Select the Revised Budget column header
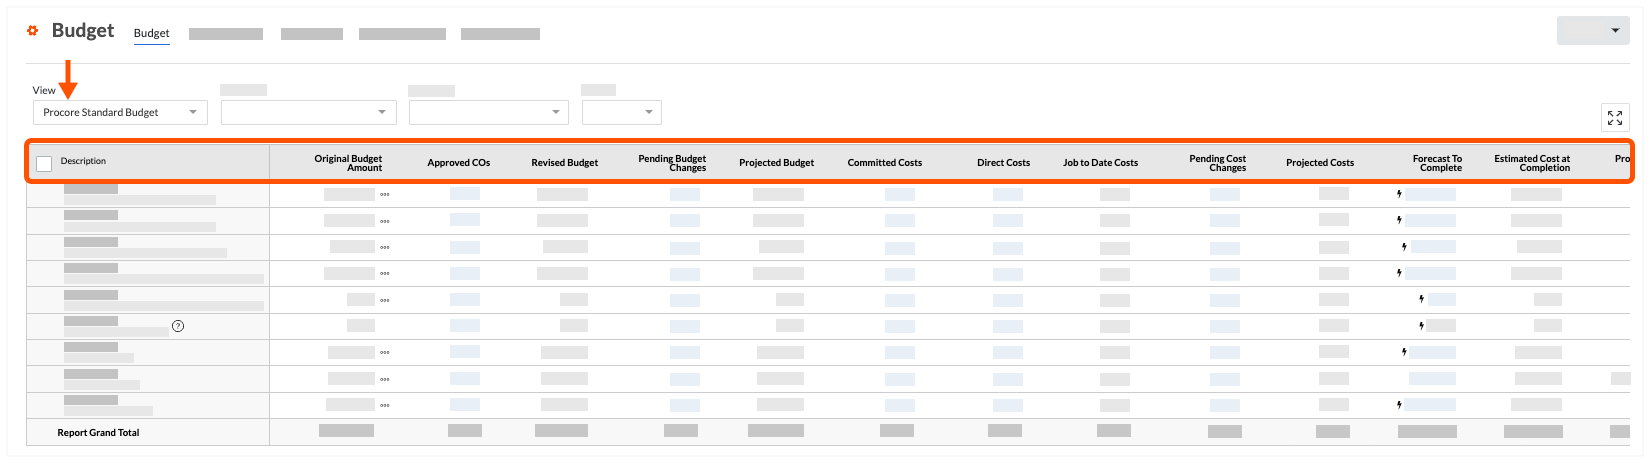This screenshot has height=463, width=1650. pos(565,163)
